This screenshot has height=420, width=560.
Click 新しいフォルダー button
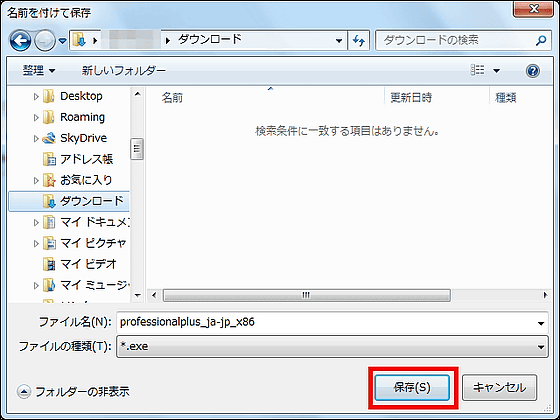124,70
